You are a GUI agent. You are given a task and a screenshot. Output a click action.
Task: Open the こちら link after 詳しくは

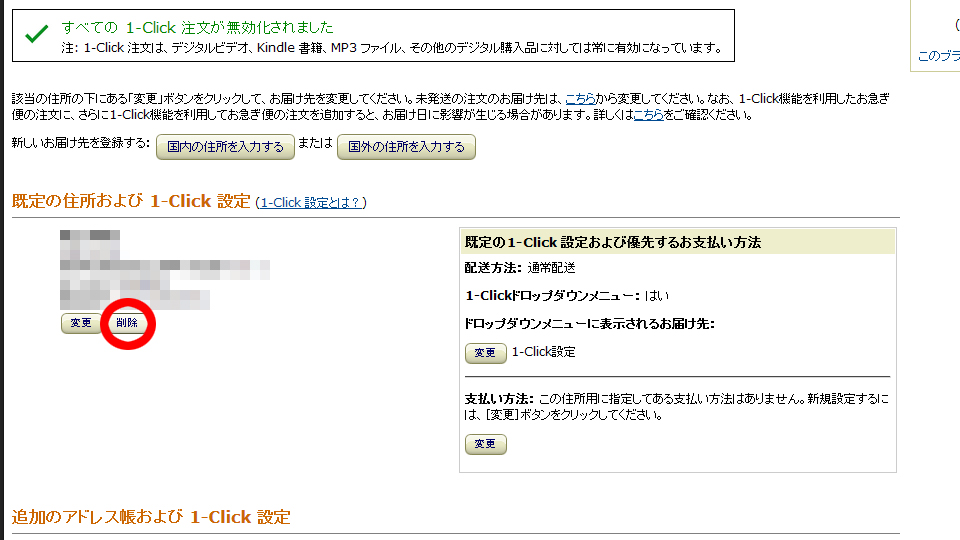(648, 115)
